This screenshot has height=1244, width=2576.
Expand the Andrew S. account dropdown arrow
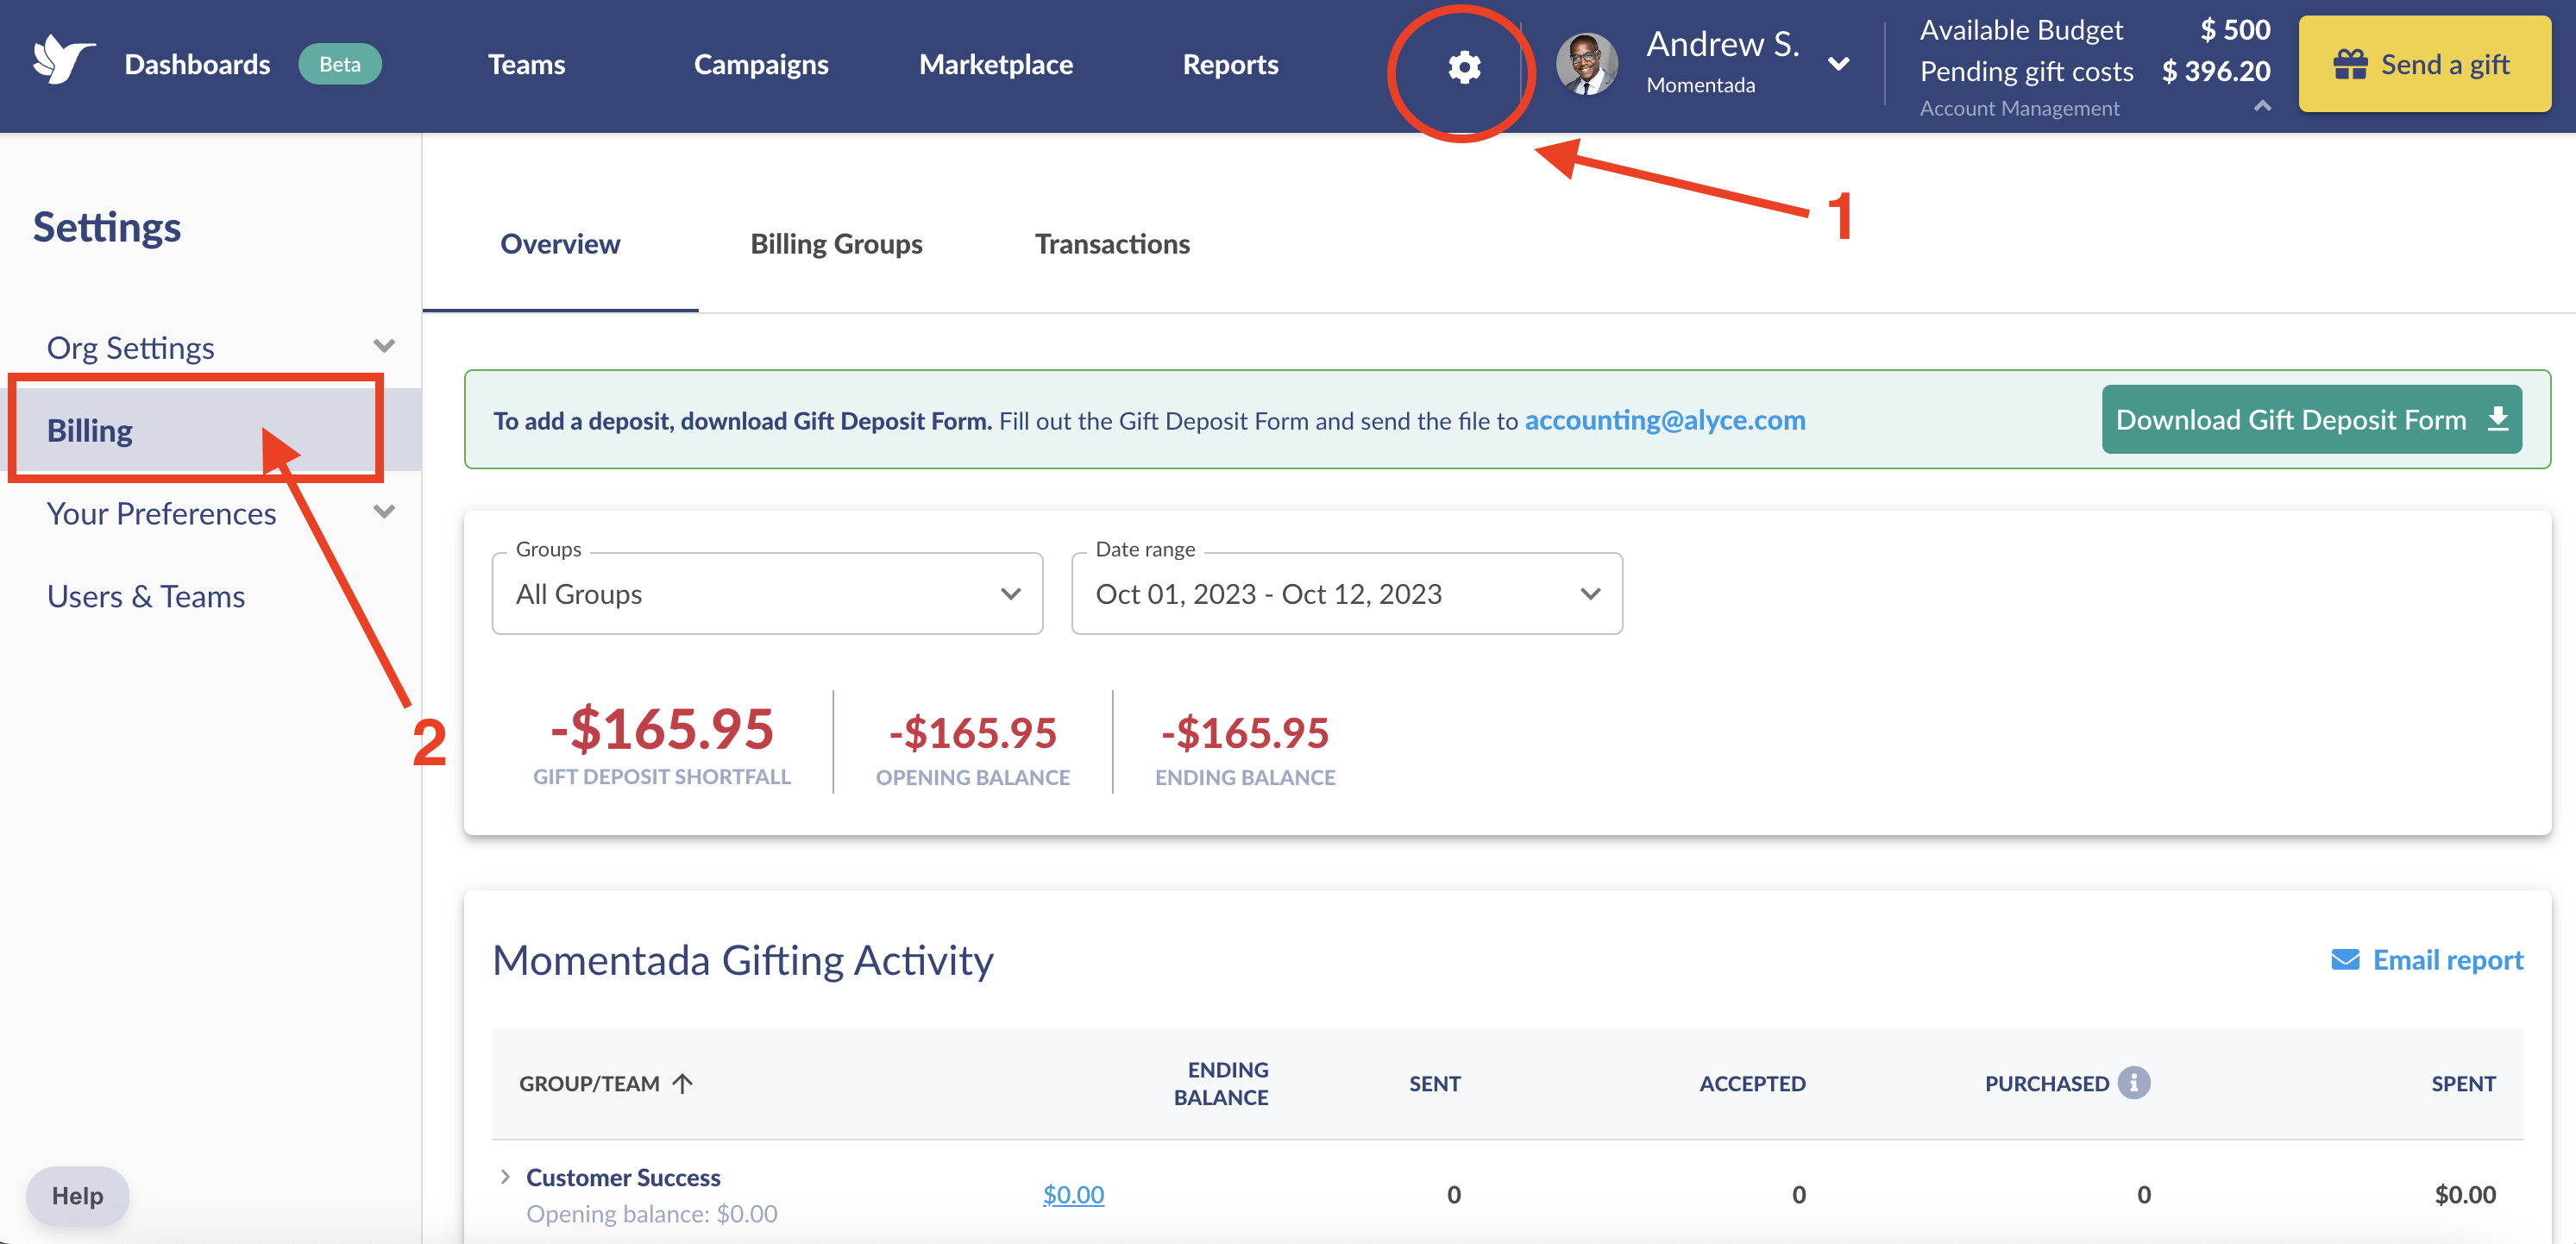pyautogui.click(x=1838, y=64)
